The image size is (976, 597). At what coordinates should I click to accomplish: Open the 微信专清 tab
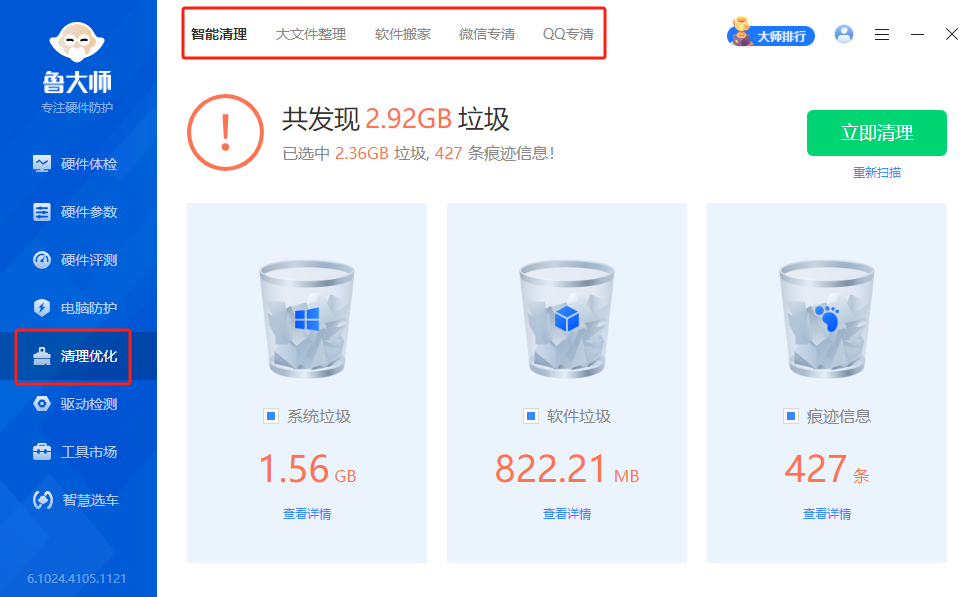pyautogui.click(x=487, y=34)
